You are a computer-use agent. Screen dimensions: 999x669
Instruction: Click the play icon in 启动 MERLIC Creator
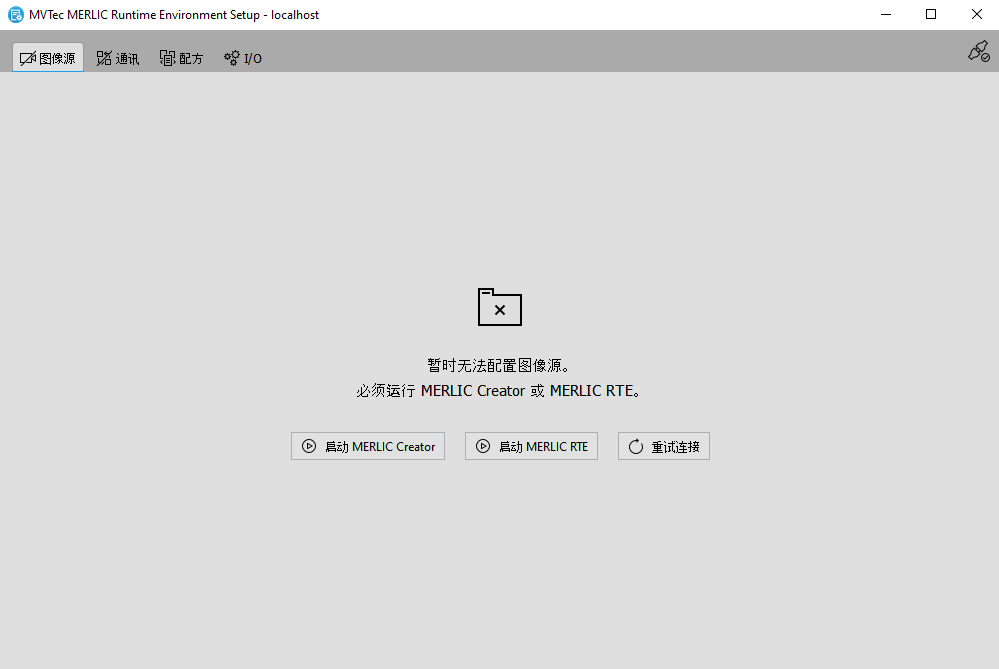click(309, 447)
